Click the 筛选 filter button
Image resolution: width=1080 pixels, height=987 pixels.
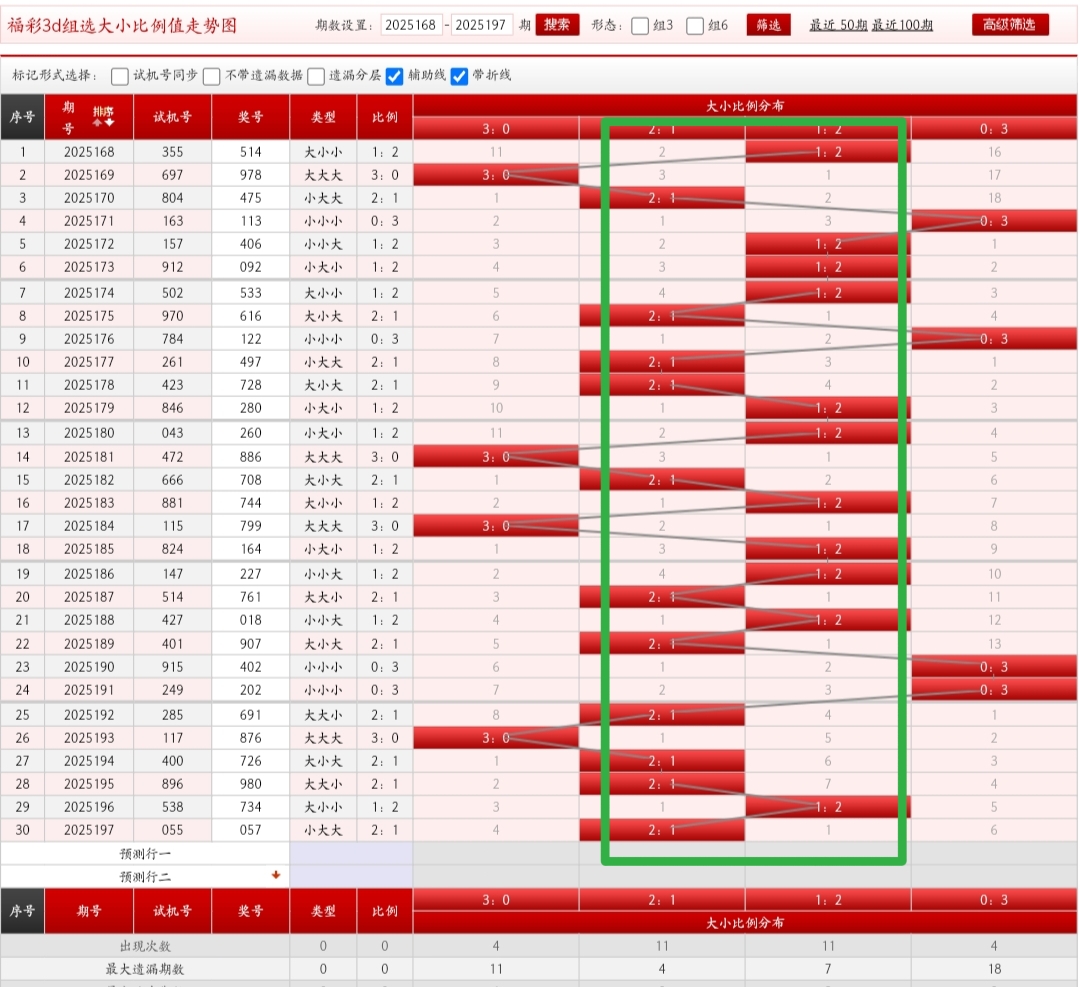769,25
